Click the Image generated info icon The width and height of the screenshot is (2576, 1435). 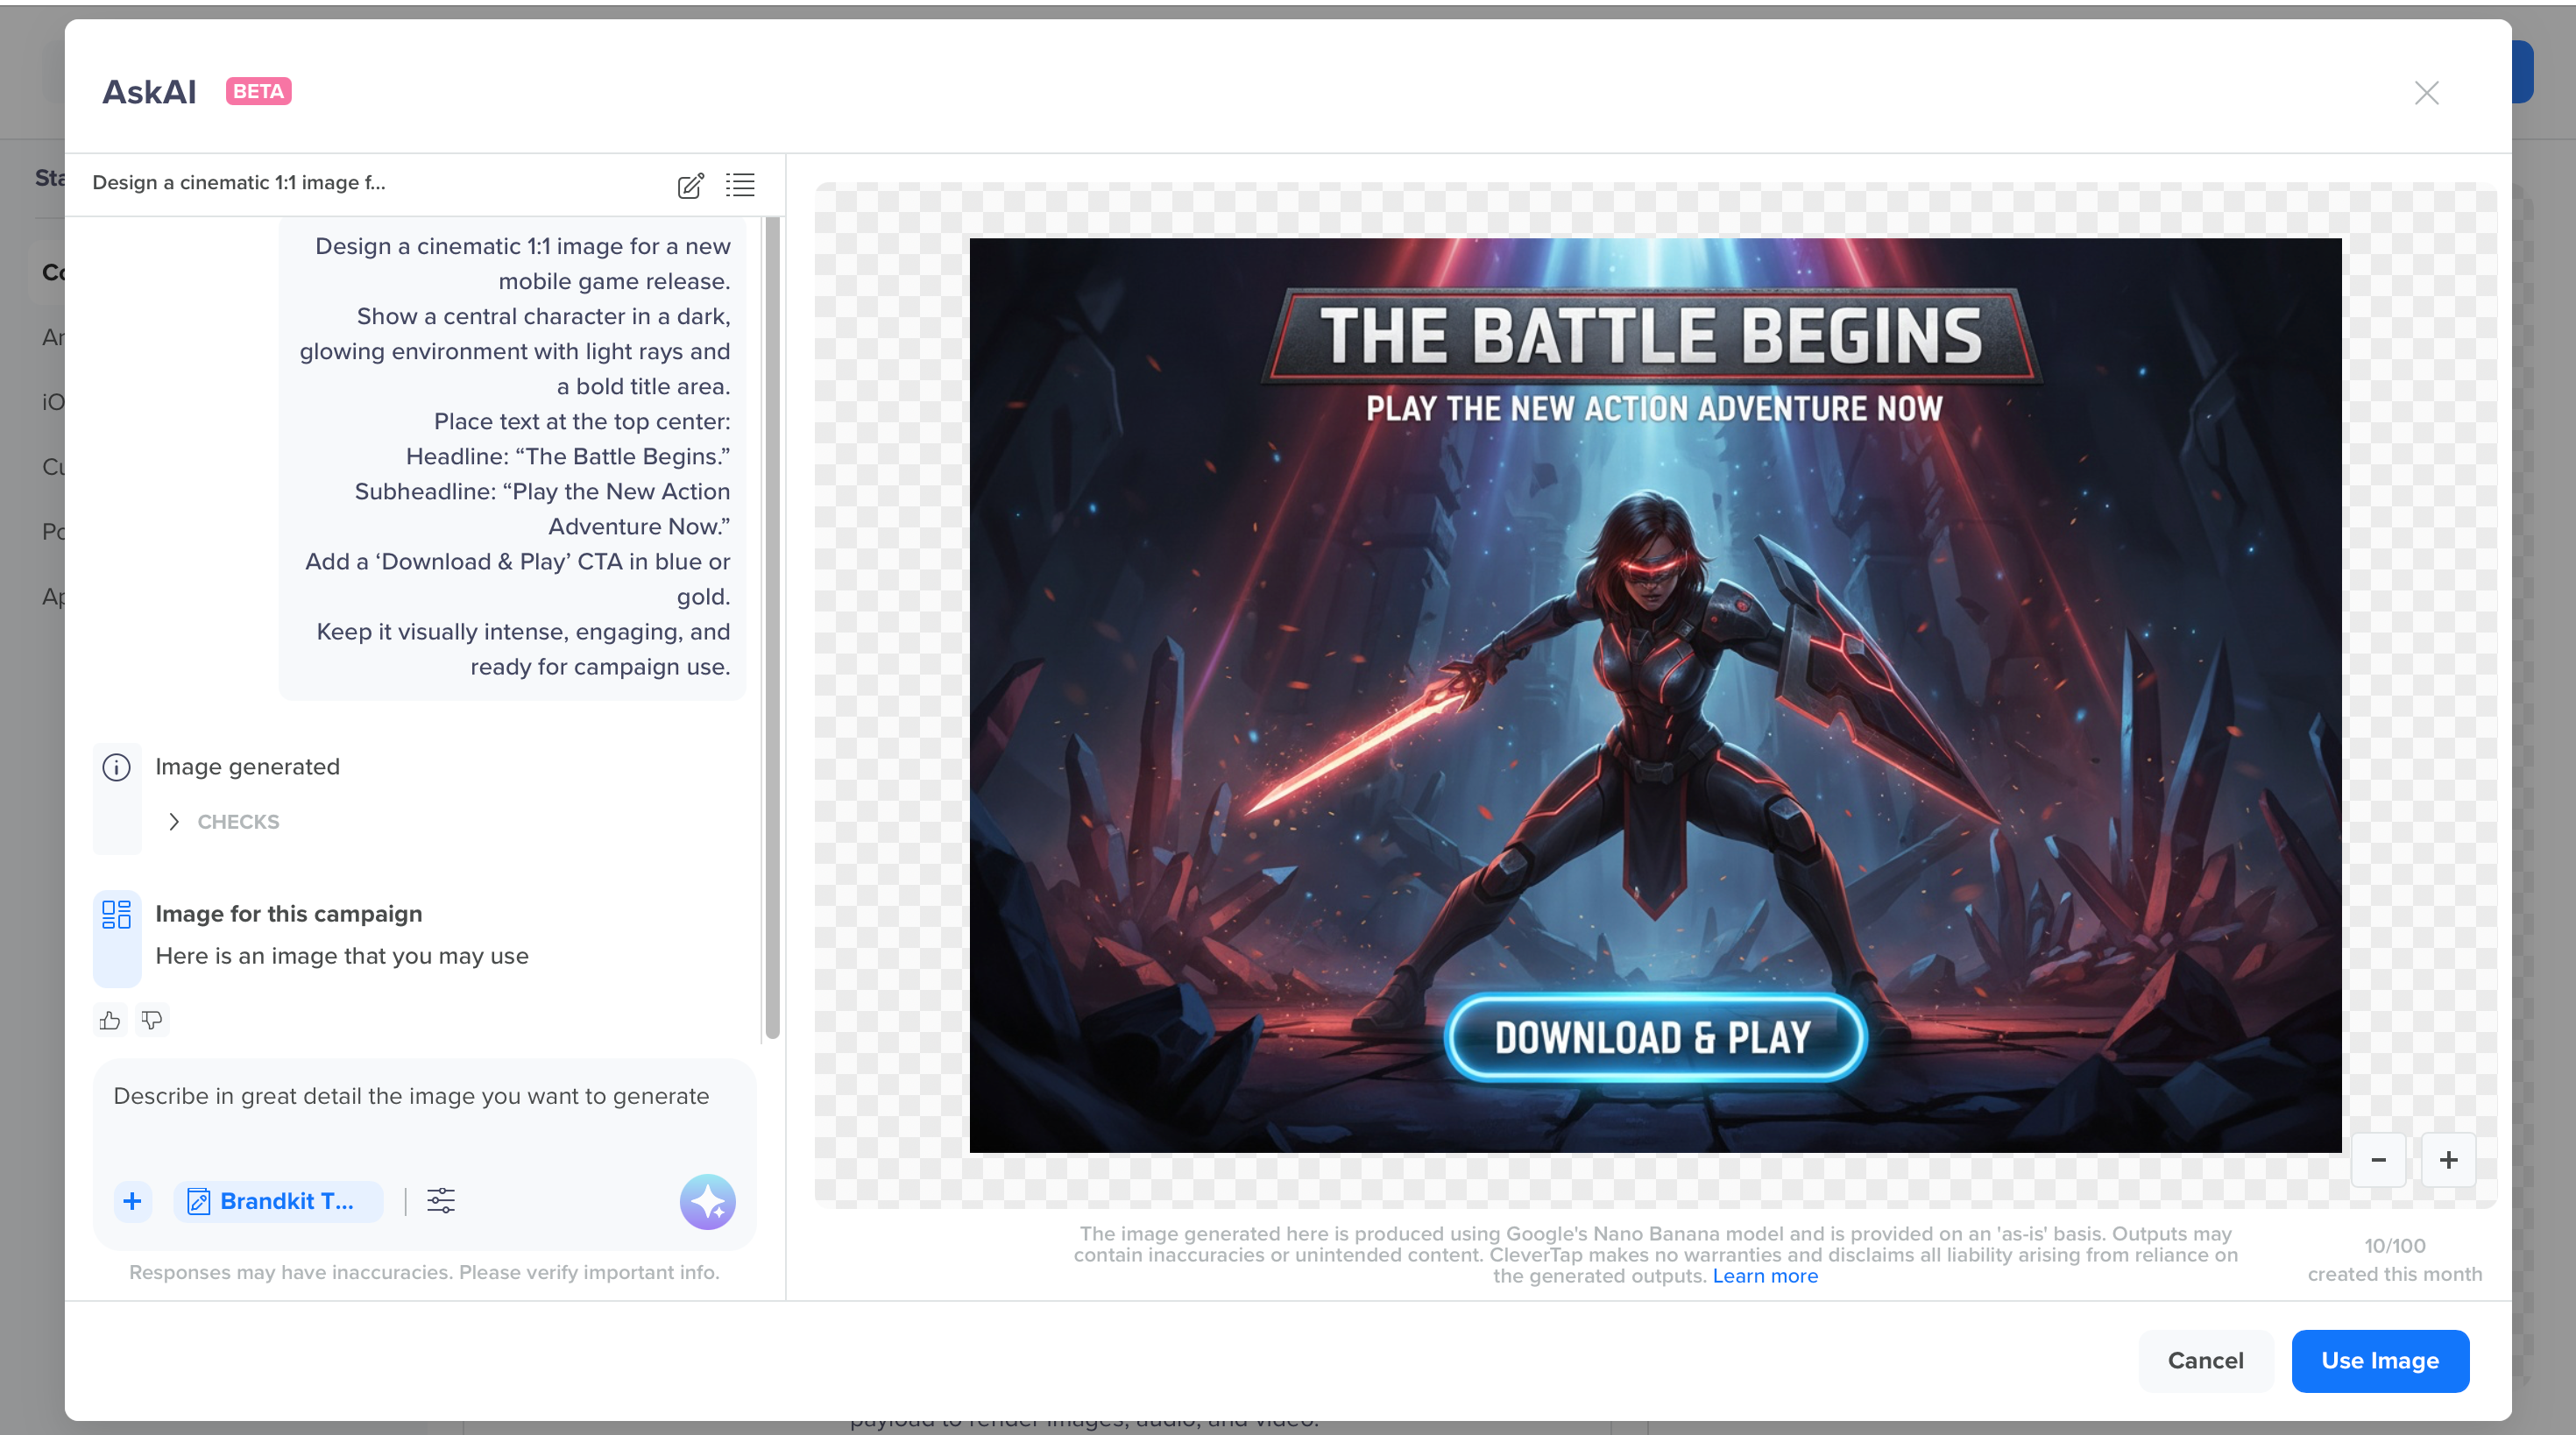[117, 767]
